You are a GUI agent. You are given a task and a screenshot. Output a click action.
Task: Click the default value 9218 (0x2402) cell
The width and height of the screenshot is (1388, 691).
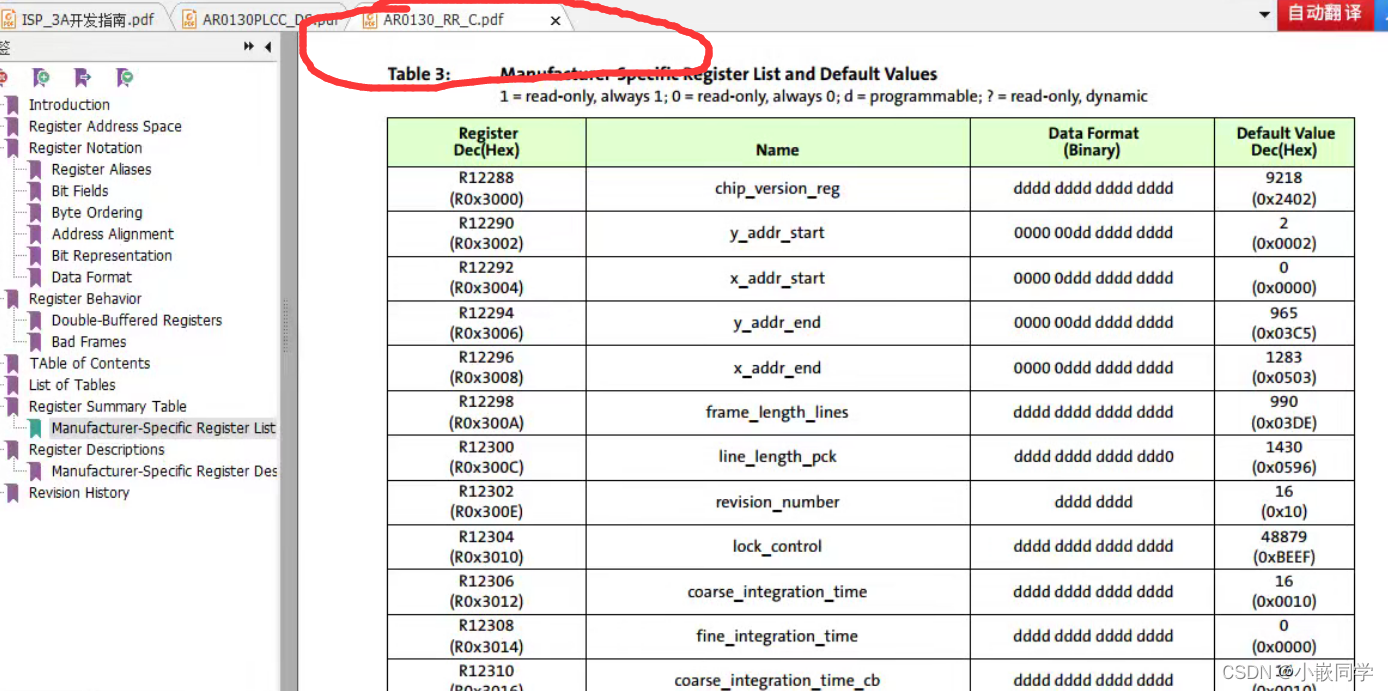coord(1284,188)
